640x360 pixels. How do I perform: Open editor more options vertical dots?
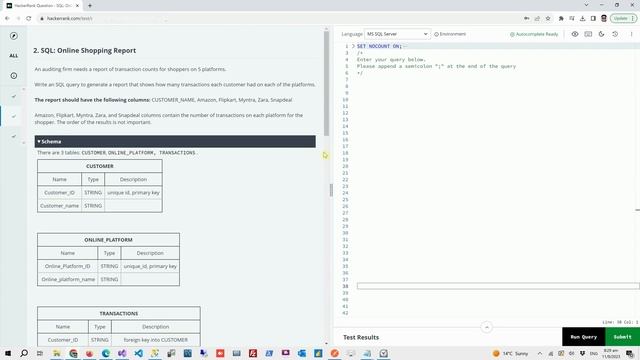631,34
